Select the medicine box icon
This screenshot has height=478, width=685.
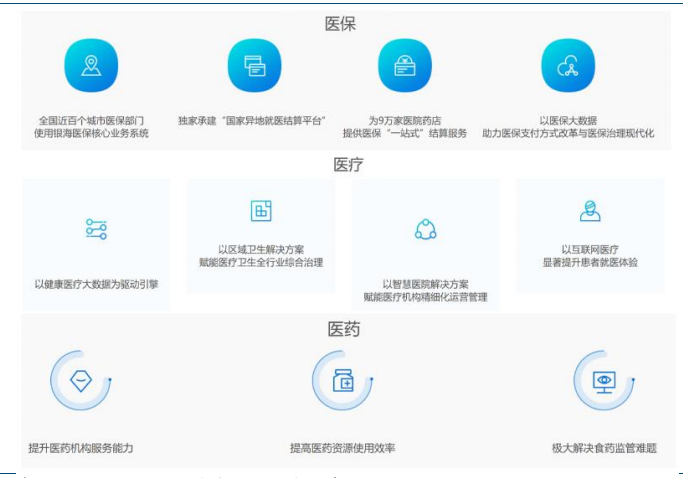click(343, 381)
